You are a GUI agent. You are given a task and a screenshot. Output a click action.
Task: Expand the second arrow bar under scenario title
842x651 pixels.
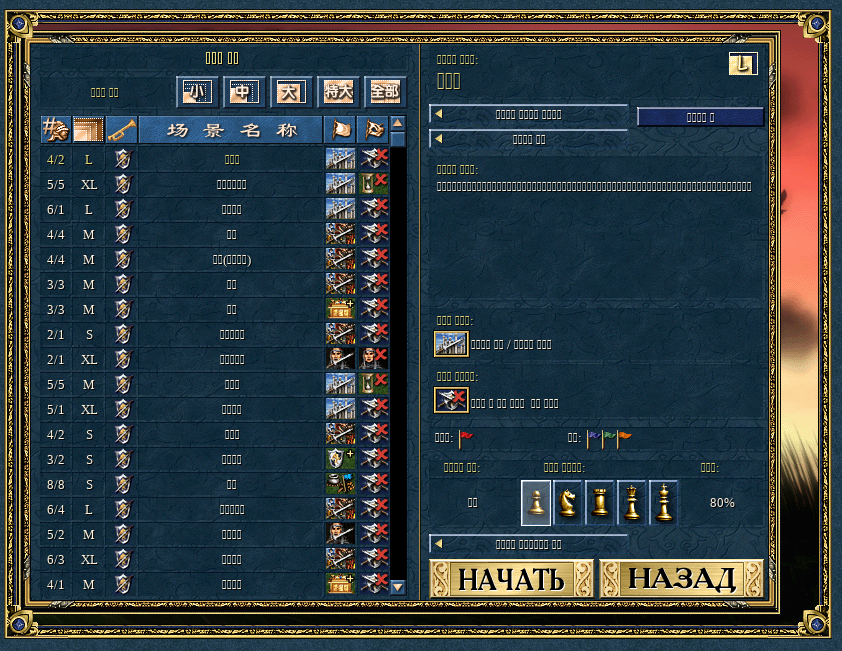(528, 139)
